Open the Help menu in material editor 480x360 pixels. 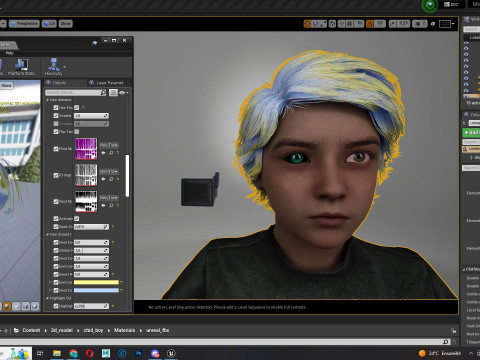pos(10,53)
